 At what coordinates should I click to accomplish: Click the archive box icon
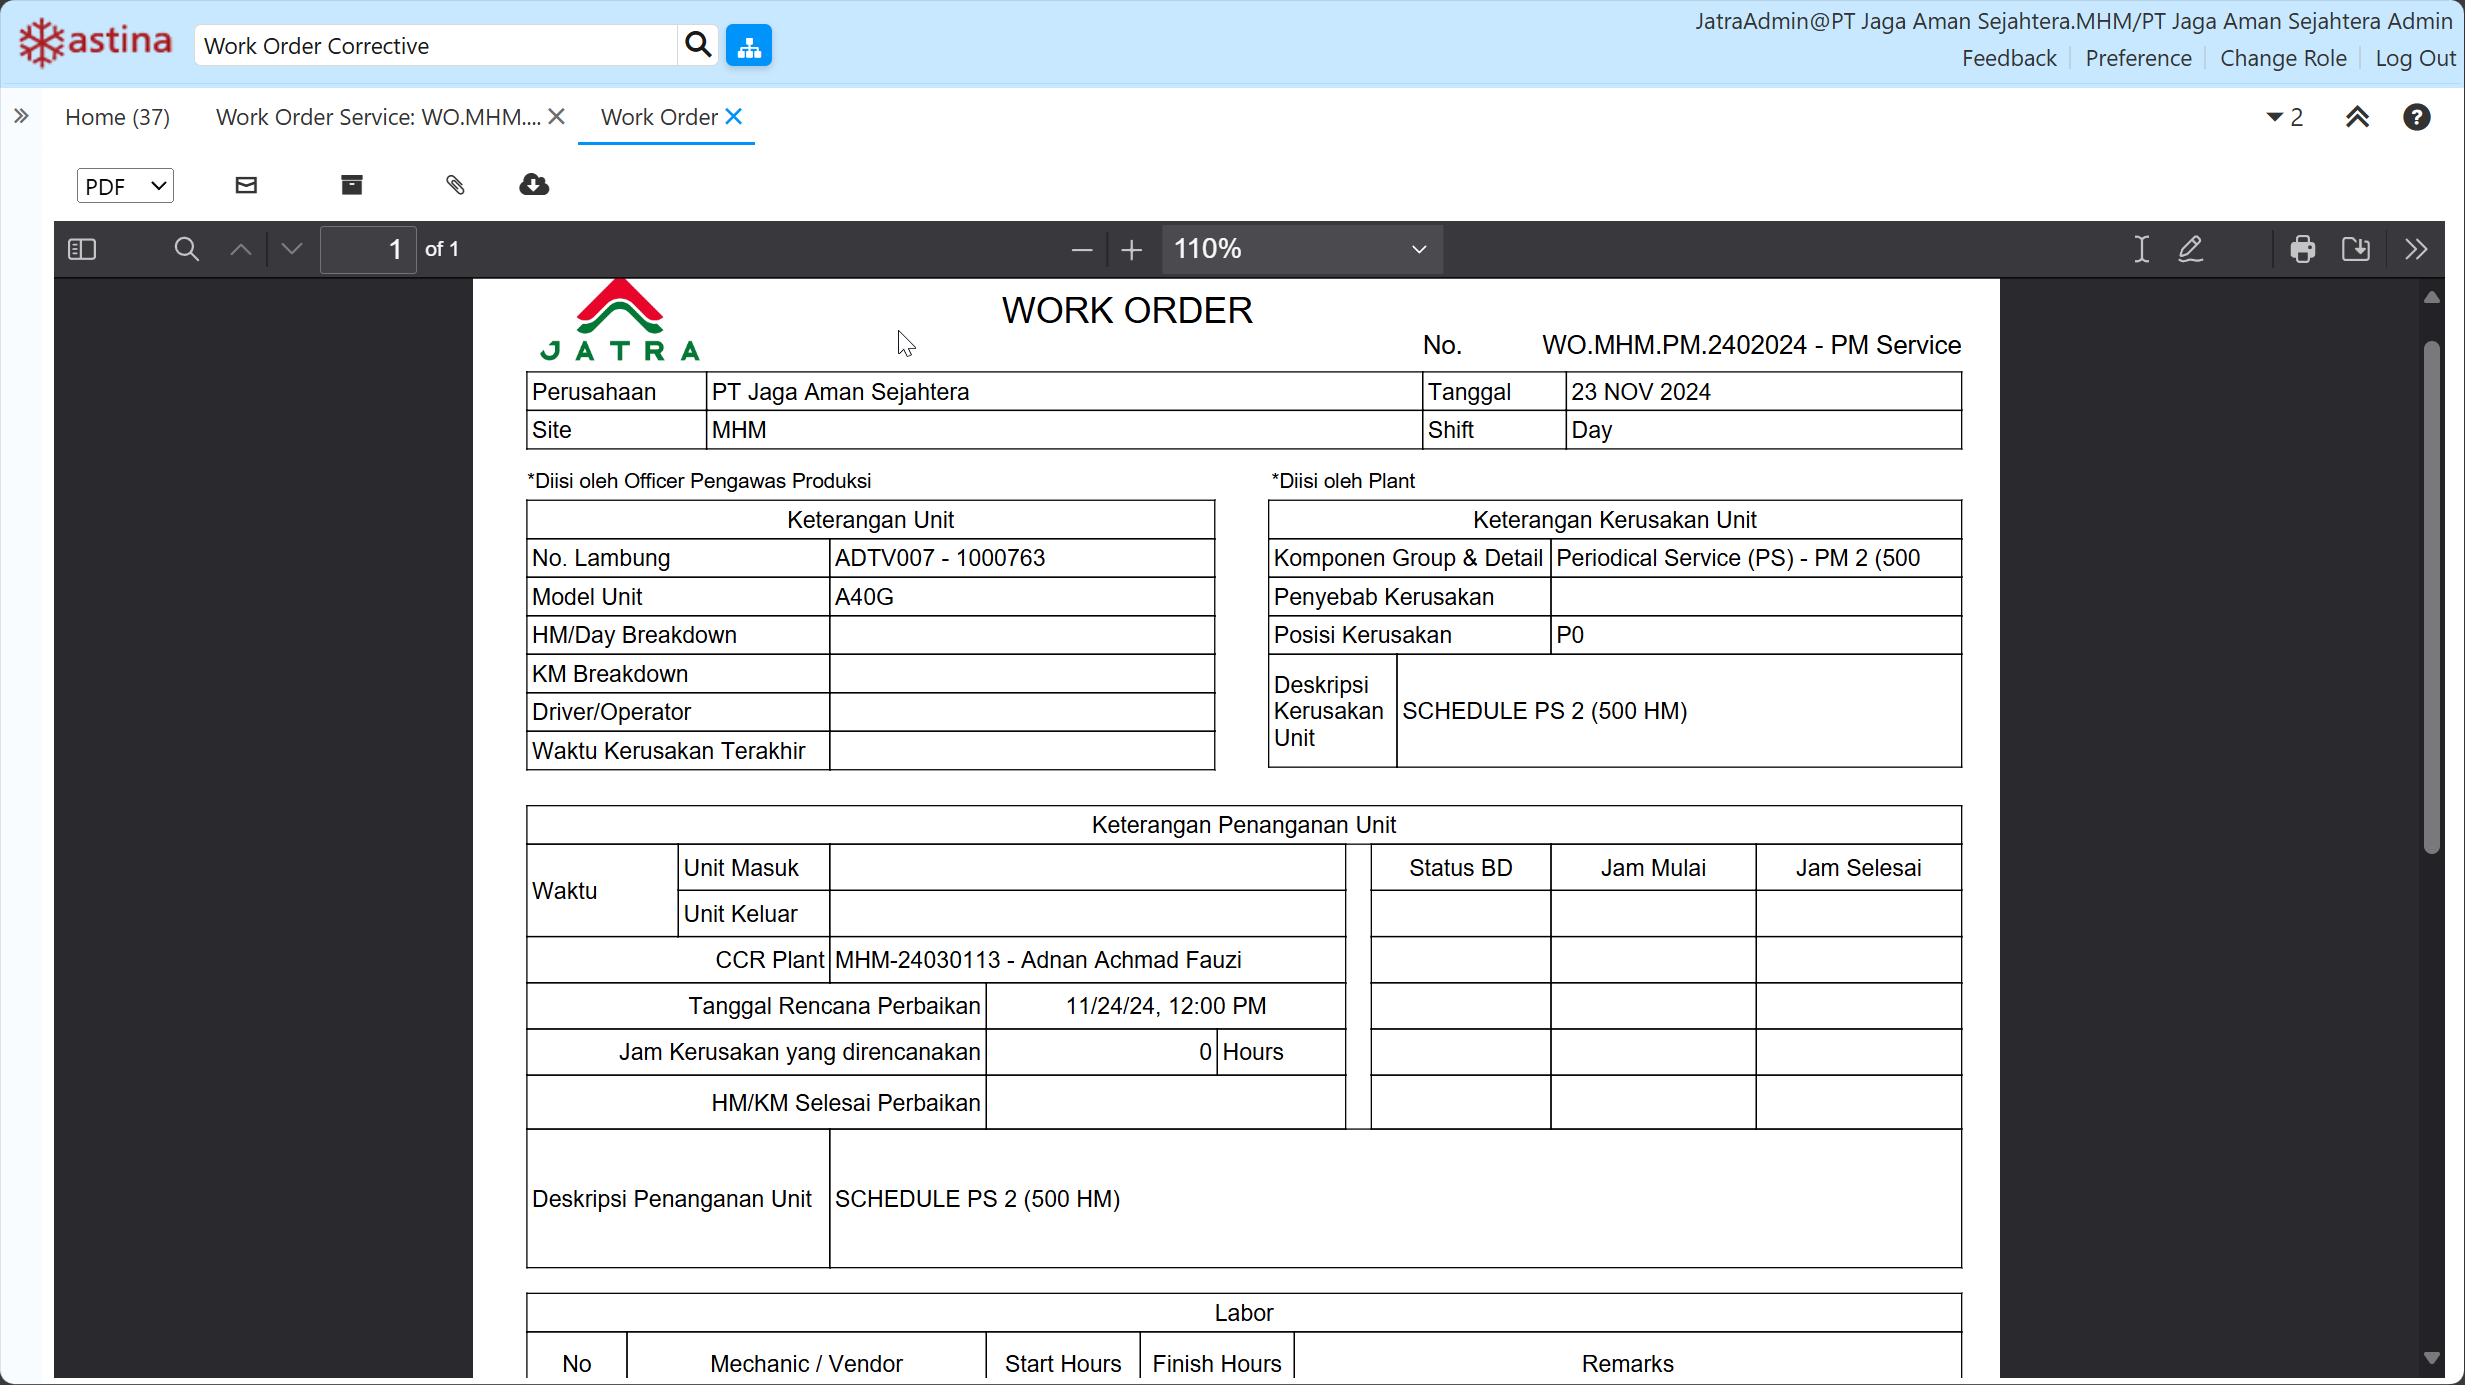tap(352, 185)
